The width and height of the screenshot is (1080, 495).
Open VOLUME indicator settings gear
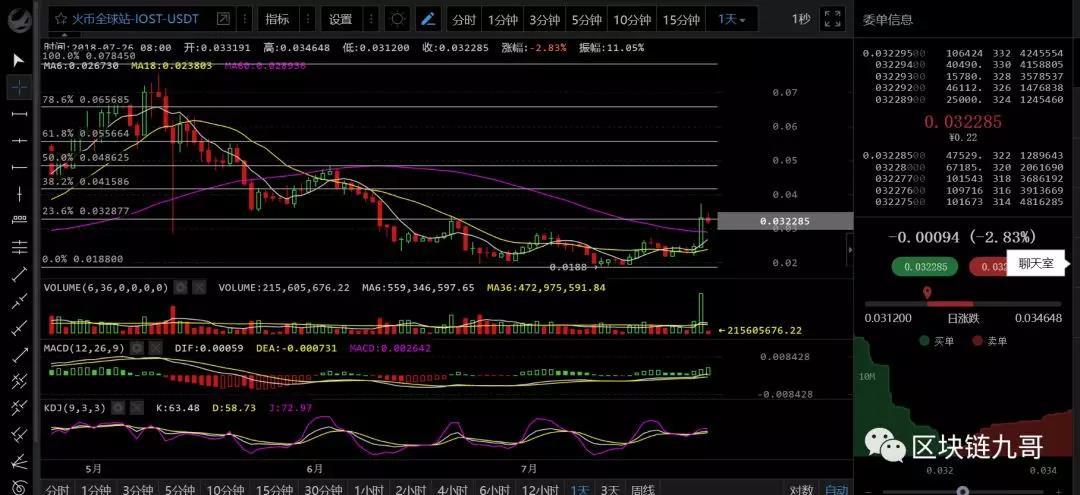180,288
